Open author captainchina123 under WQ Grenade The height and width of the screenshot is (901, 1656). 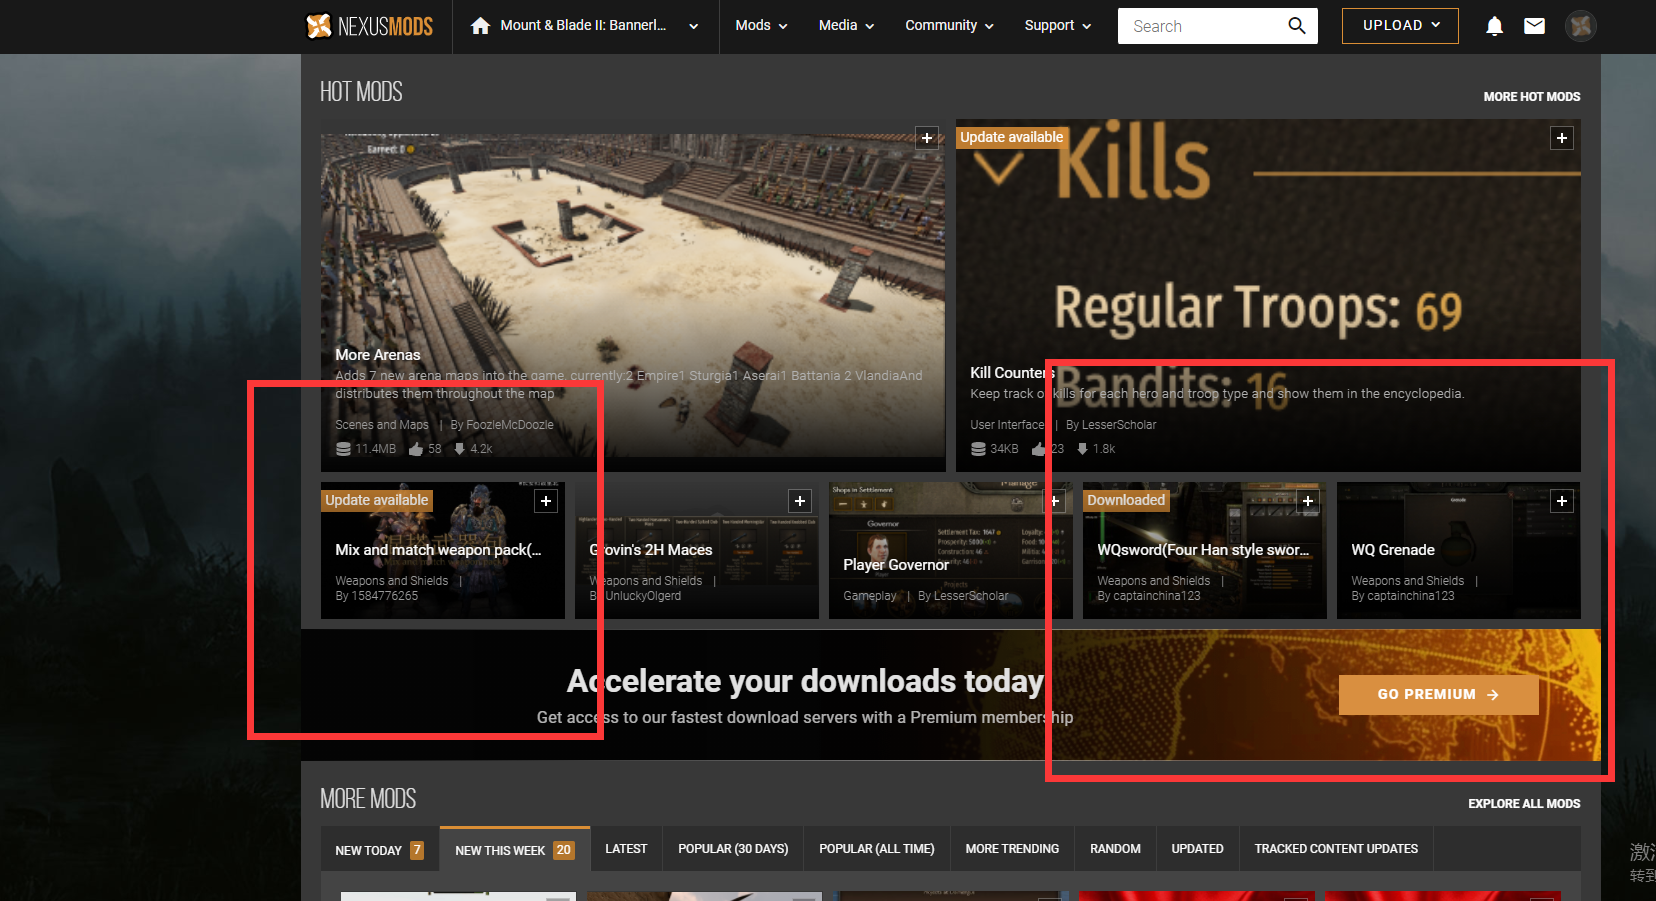(1411, 596)
